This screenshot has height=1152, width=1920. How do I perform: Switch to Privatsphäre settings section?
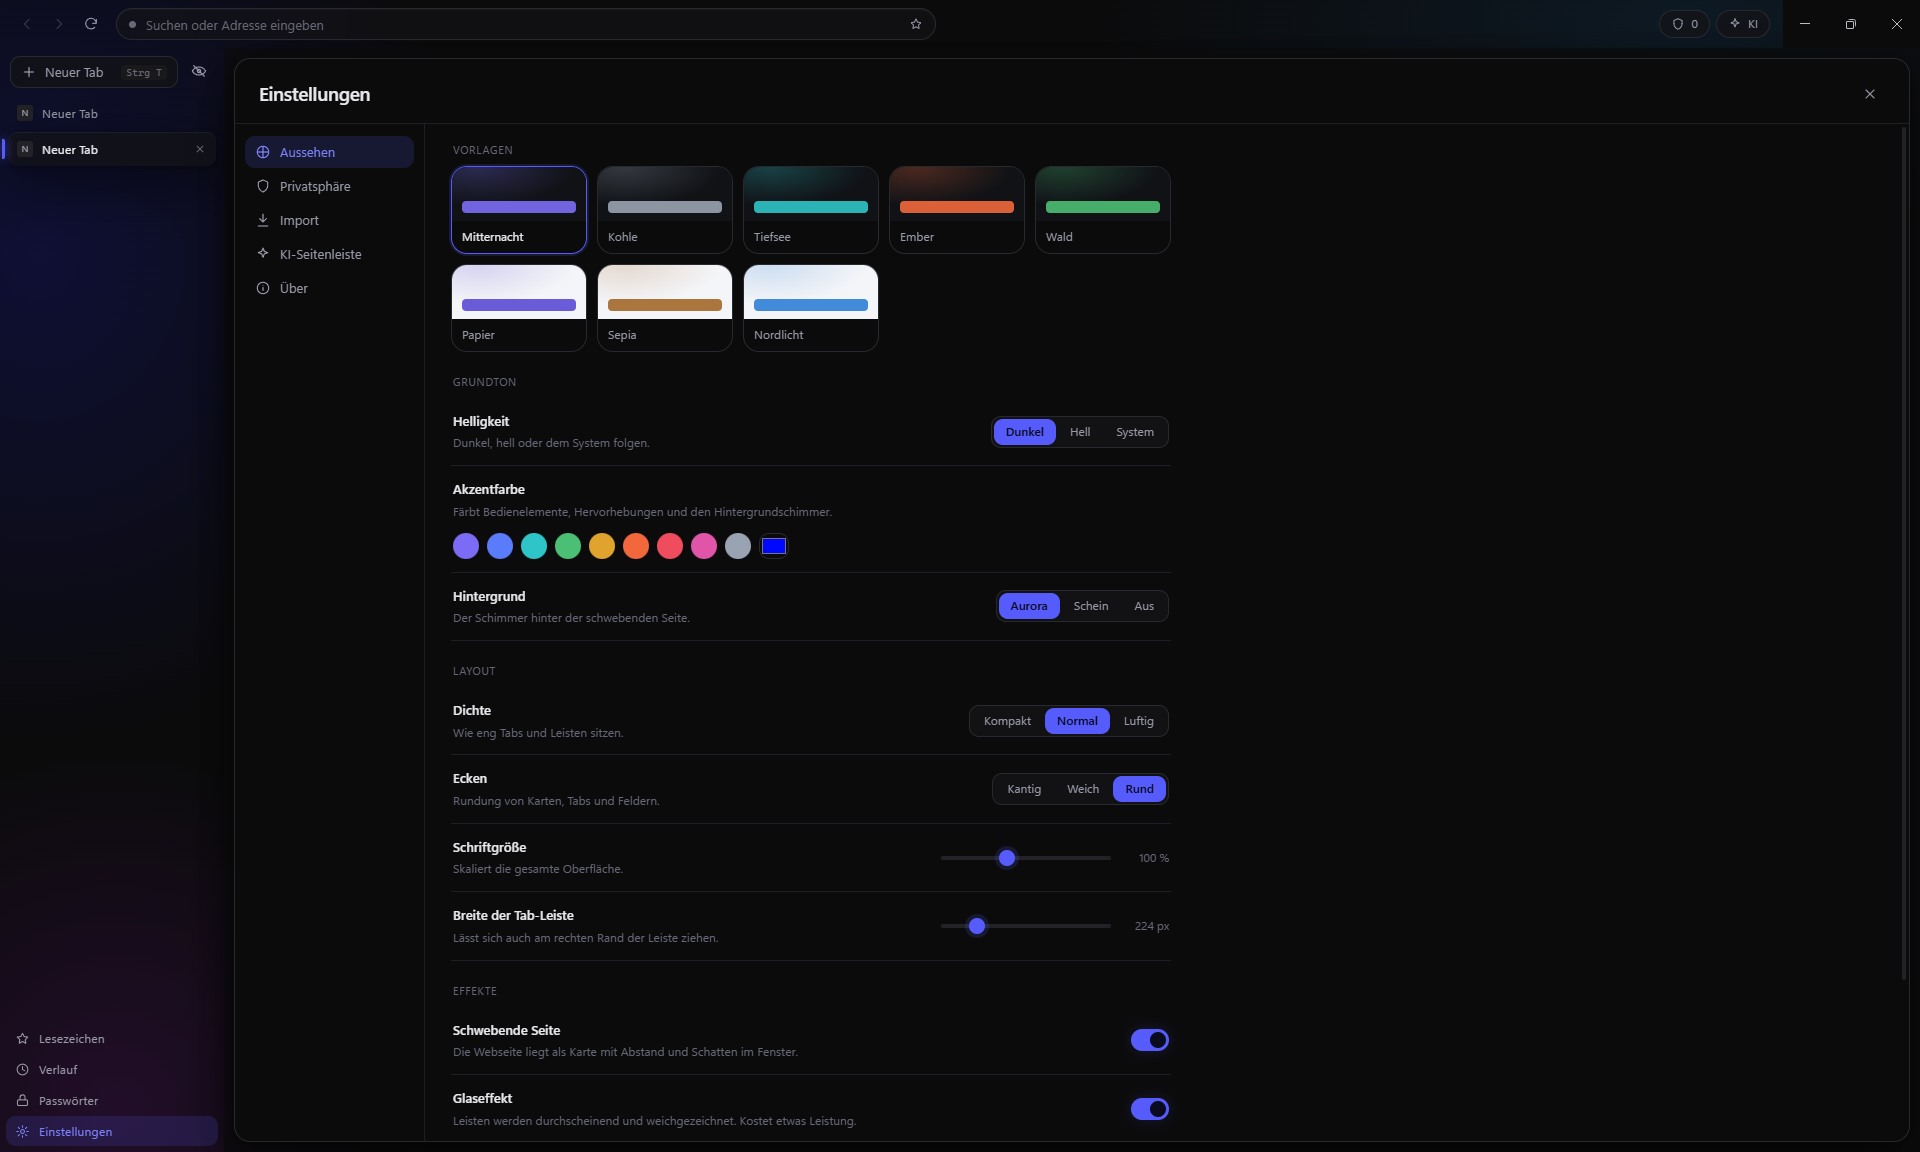tap(329, 186)
